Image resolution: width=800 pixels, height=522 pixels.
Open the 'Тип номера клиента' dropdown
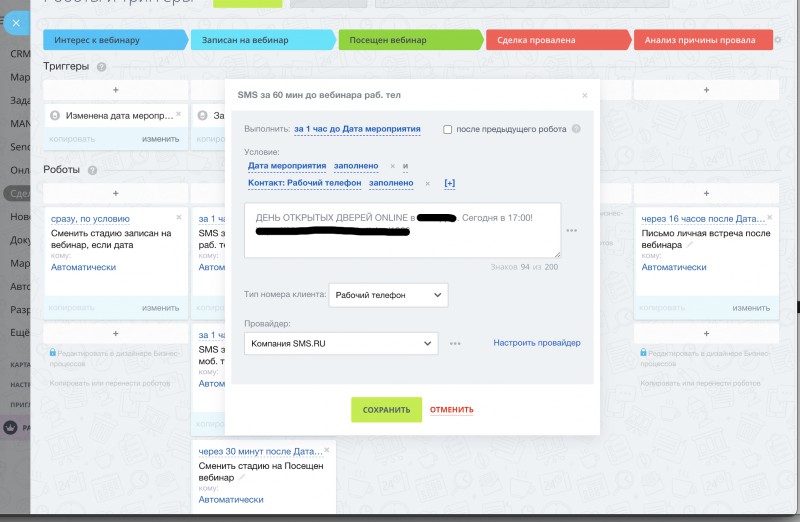click(x=388, y=295)
